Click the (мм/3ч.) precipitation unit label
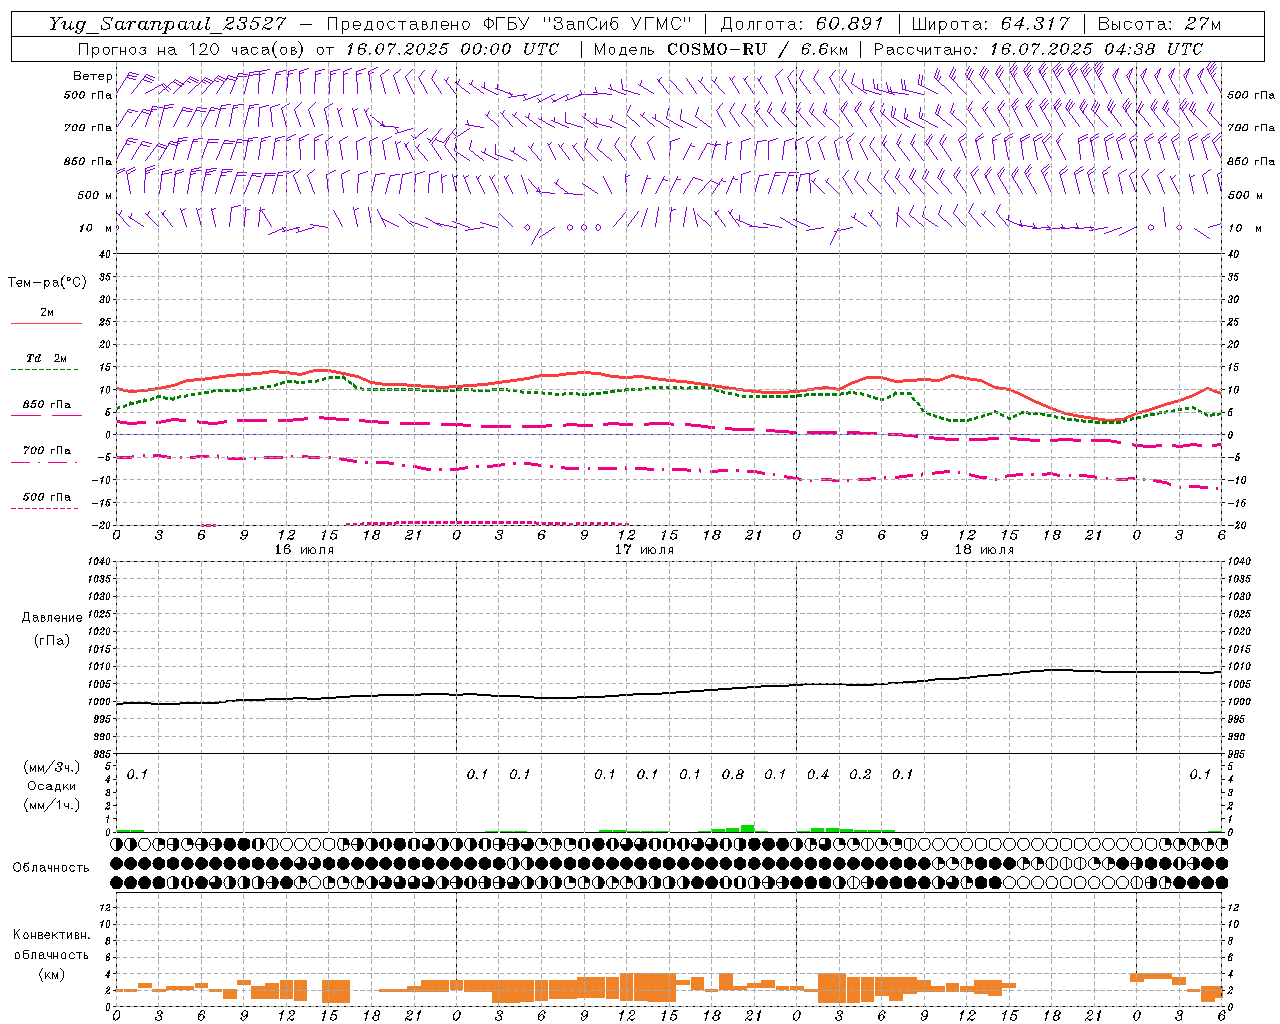 click(52, 767)
